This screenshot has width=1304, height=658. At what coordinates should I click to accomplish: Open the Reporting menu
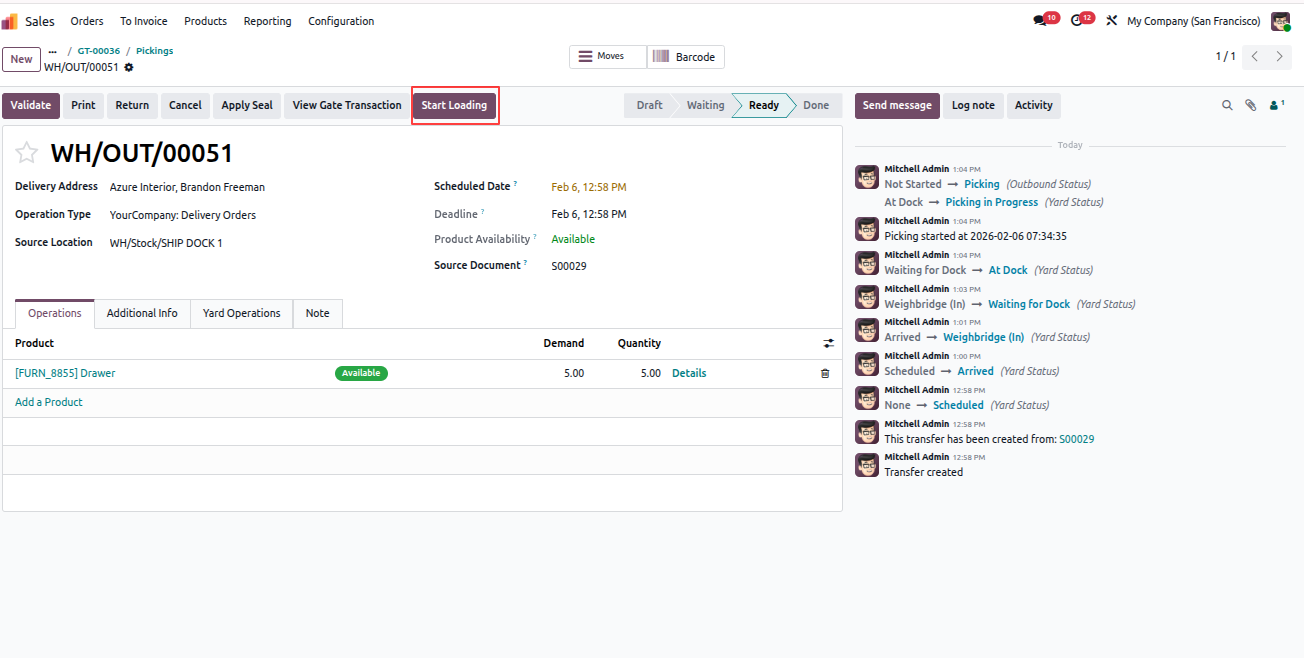tap(268, 21)
